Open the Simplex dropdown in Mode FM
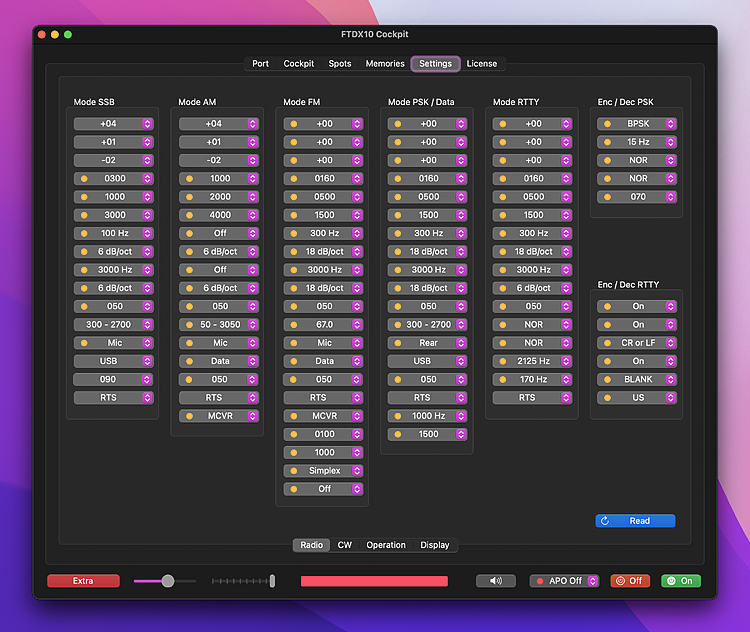 [323, 471]
